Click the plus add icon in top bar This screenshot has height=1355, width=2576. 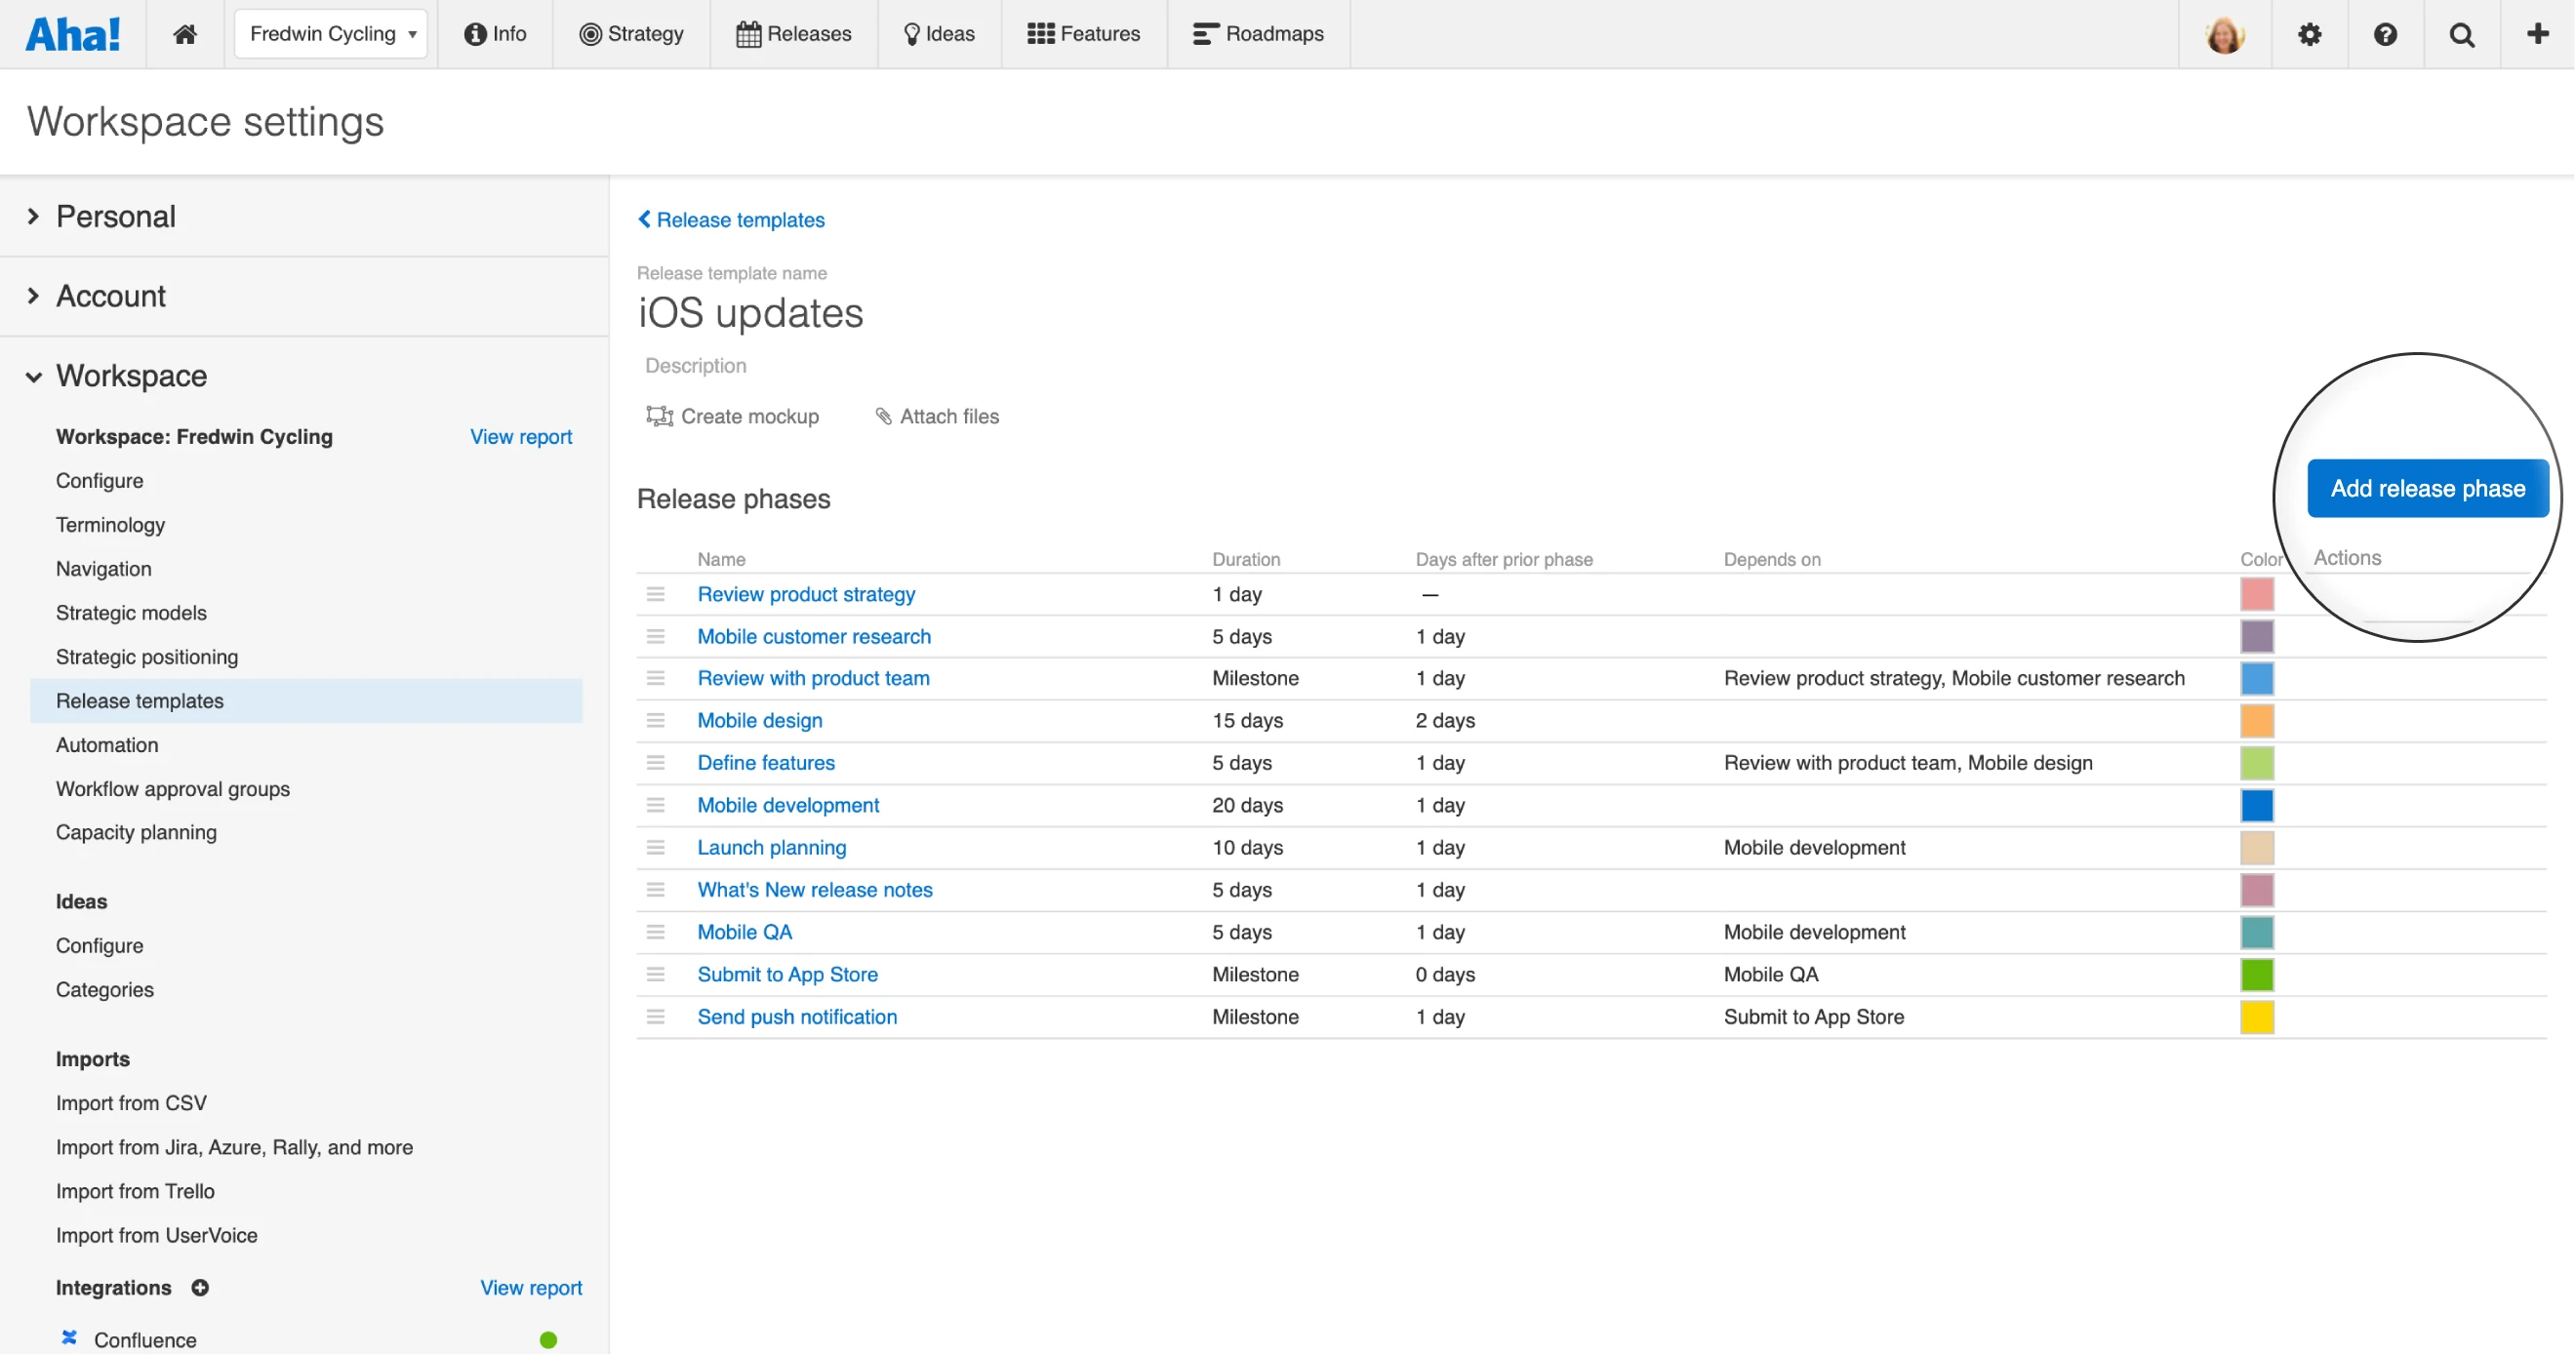click(2537, 34)
